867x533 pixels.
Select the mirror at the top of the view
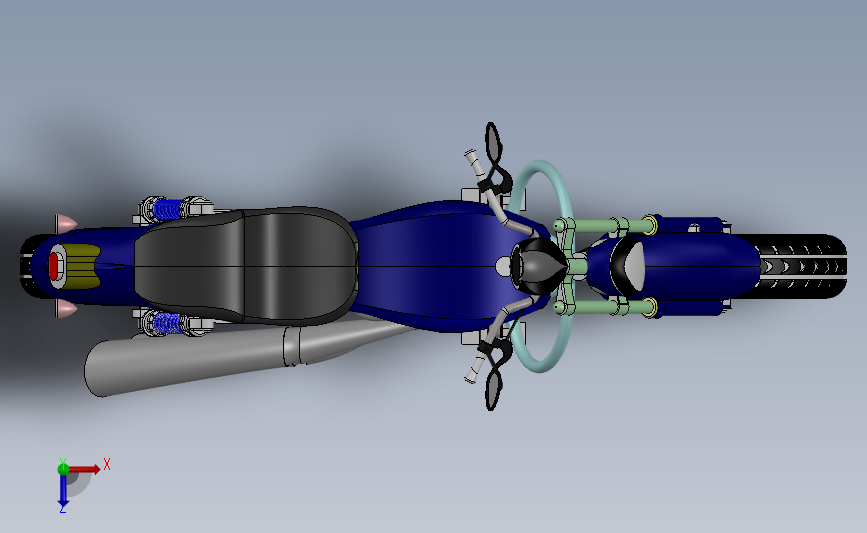click(x=493, y=143)
